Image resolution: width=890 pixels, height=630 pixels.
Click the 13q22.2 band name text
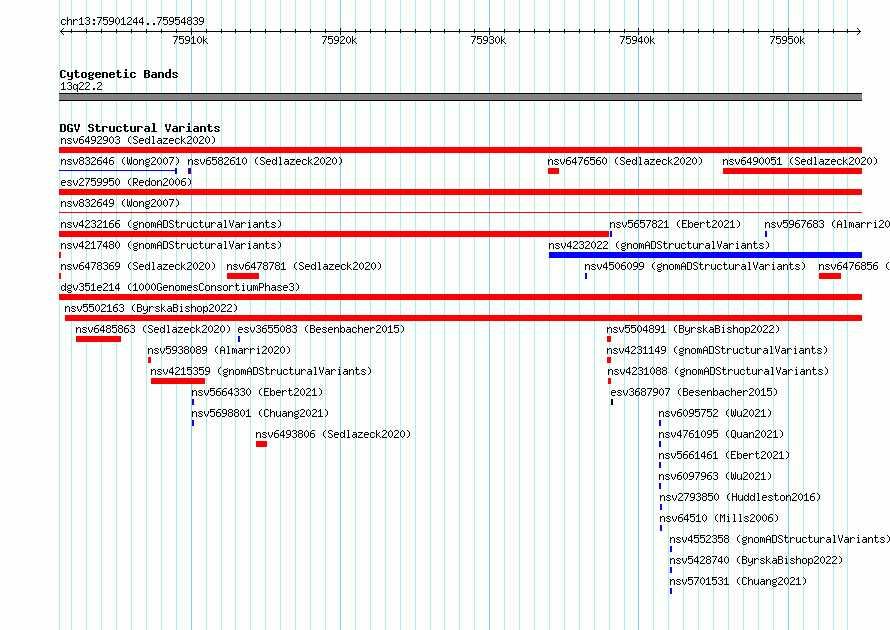(81, 86)
